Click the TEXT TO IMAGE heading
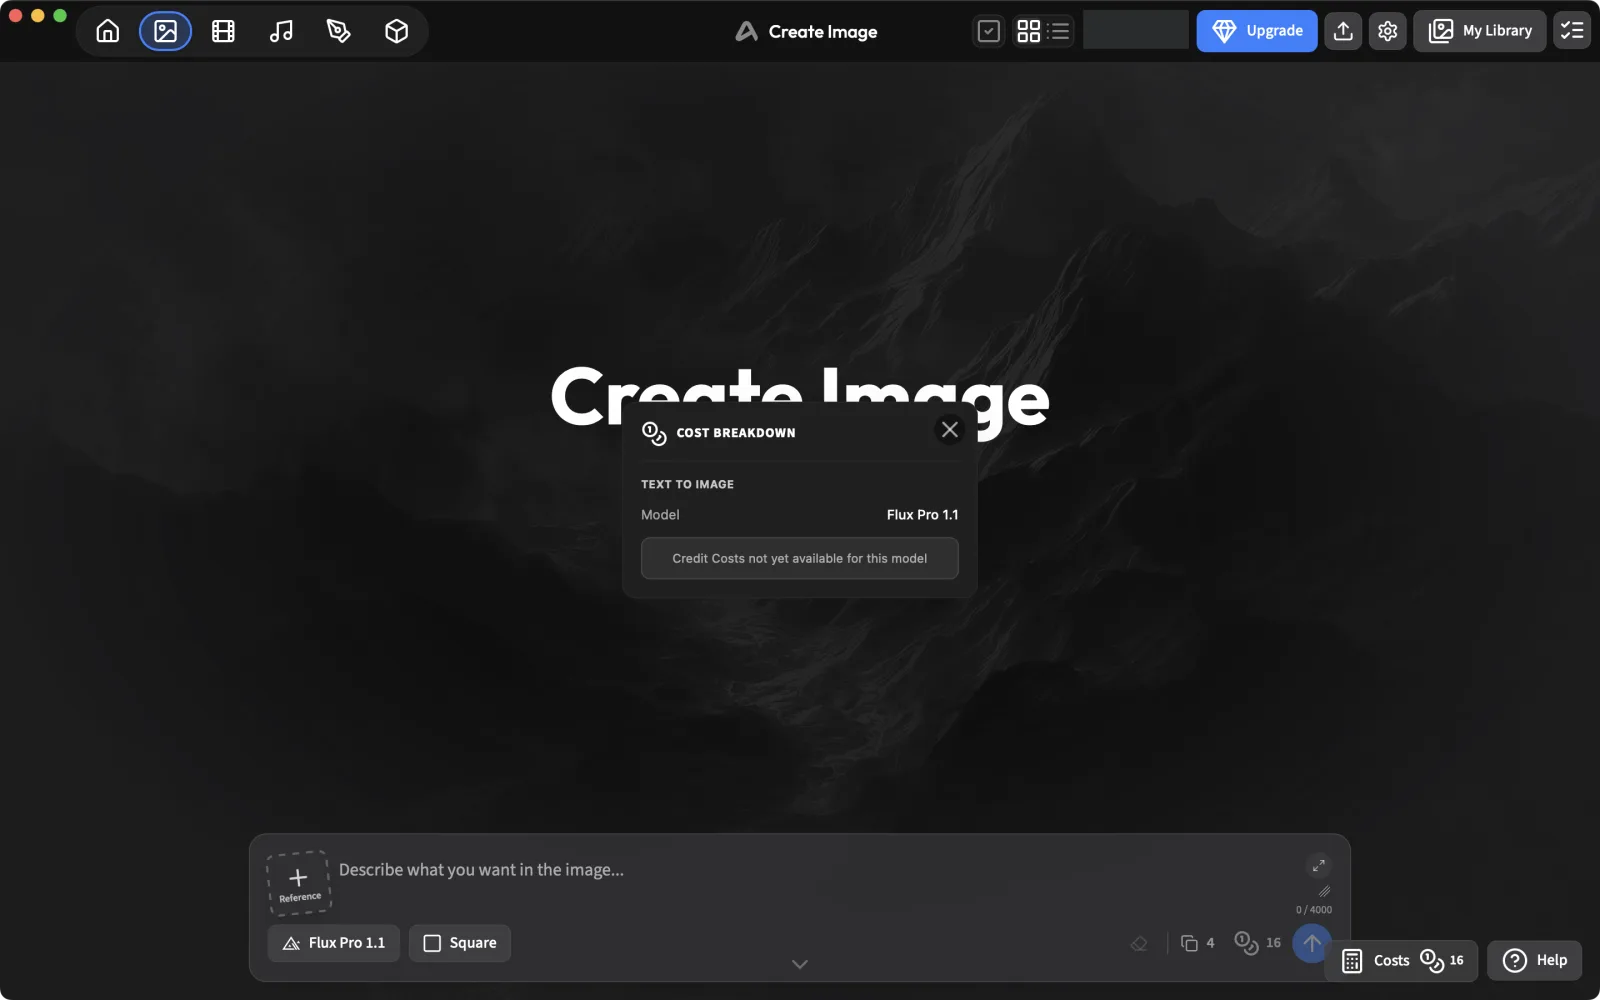The height and width of the screenshot is (1000, 1600). [x=687, y=484]
